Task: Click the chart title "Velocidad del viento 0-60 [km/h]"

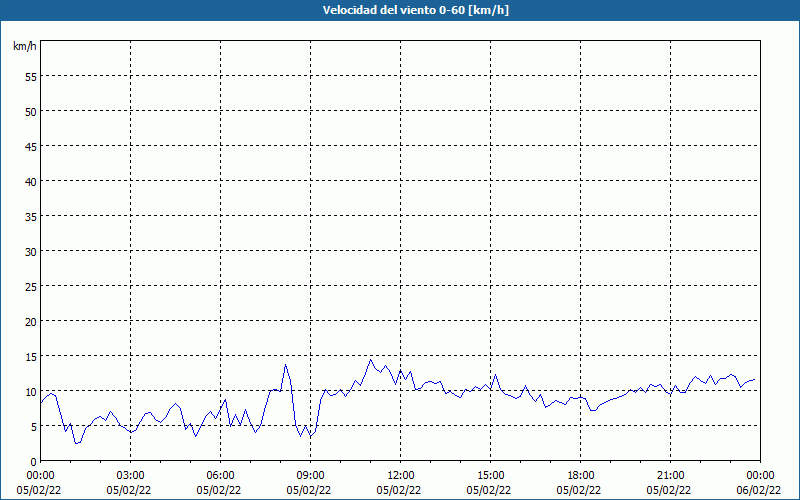Action: click(x=416, y=10)
